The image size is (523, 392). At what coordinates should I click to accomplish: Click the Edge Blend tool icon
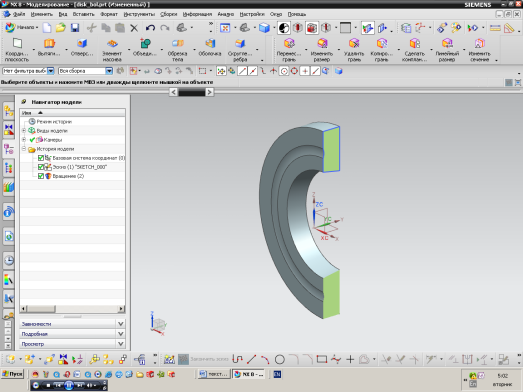click(240, 49)
